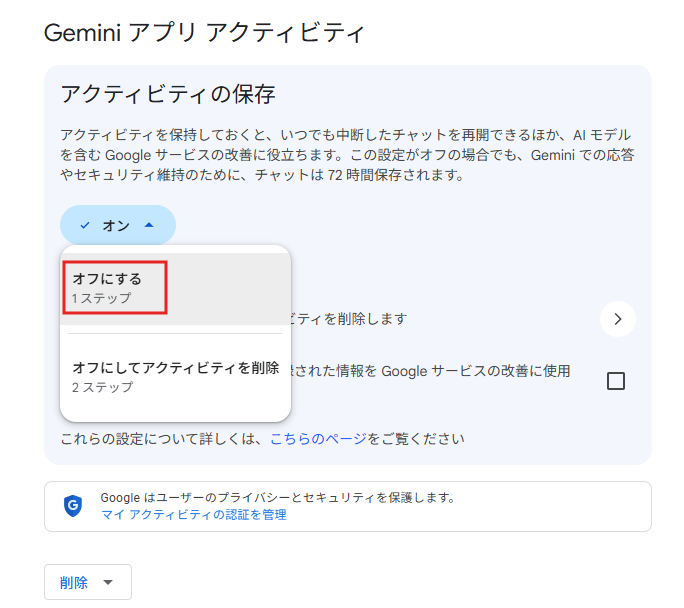The height and width of the screenshot is (608, 684).
Task: Collapse the オン activity status dropdown
Action: pyautogui.click(x=117, y=226)
